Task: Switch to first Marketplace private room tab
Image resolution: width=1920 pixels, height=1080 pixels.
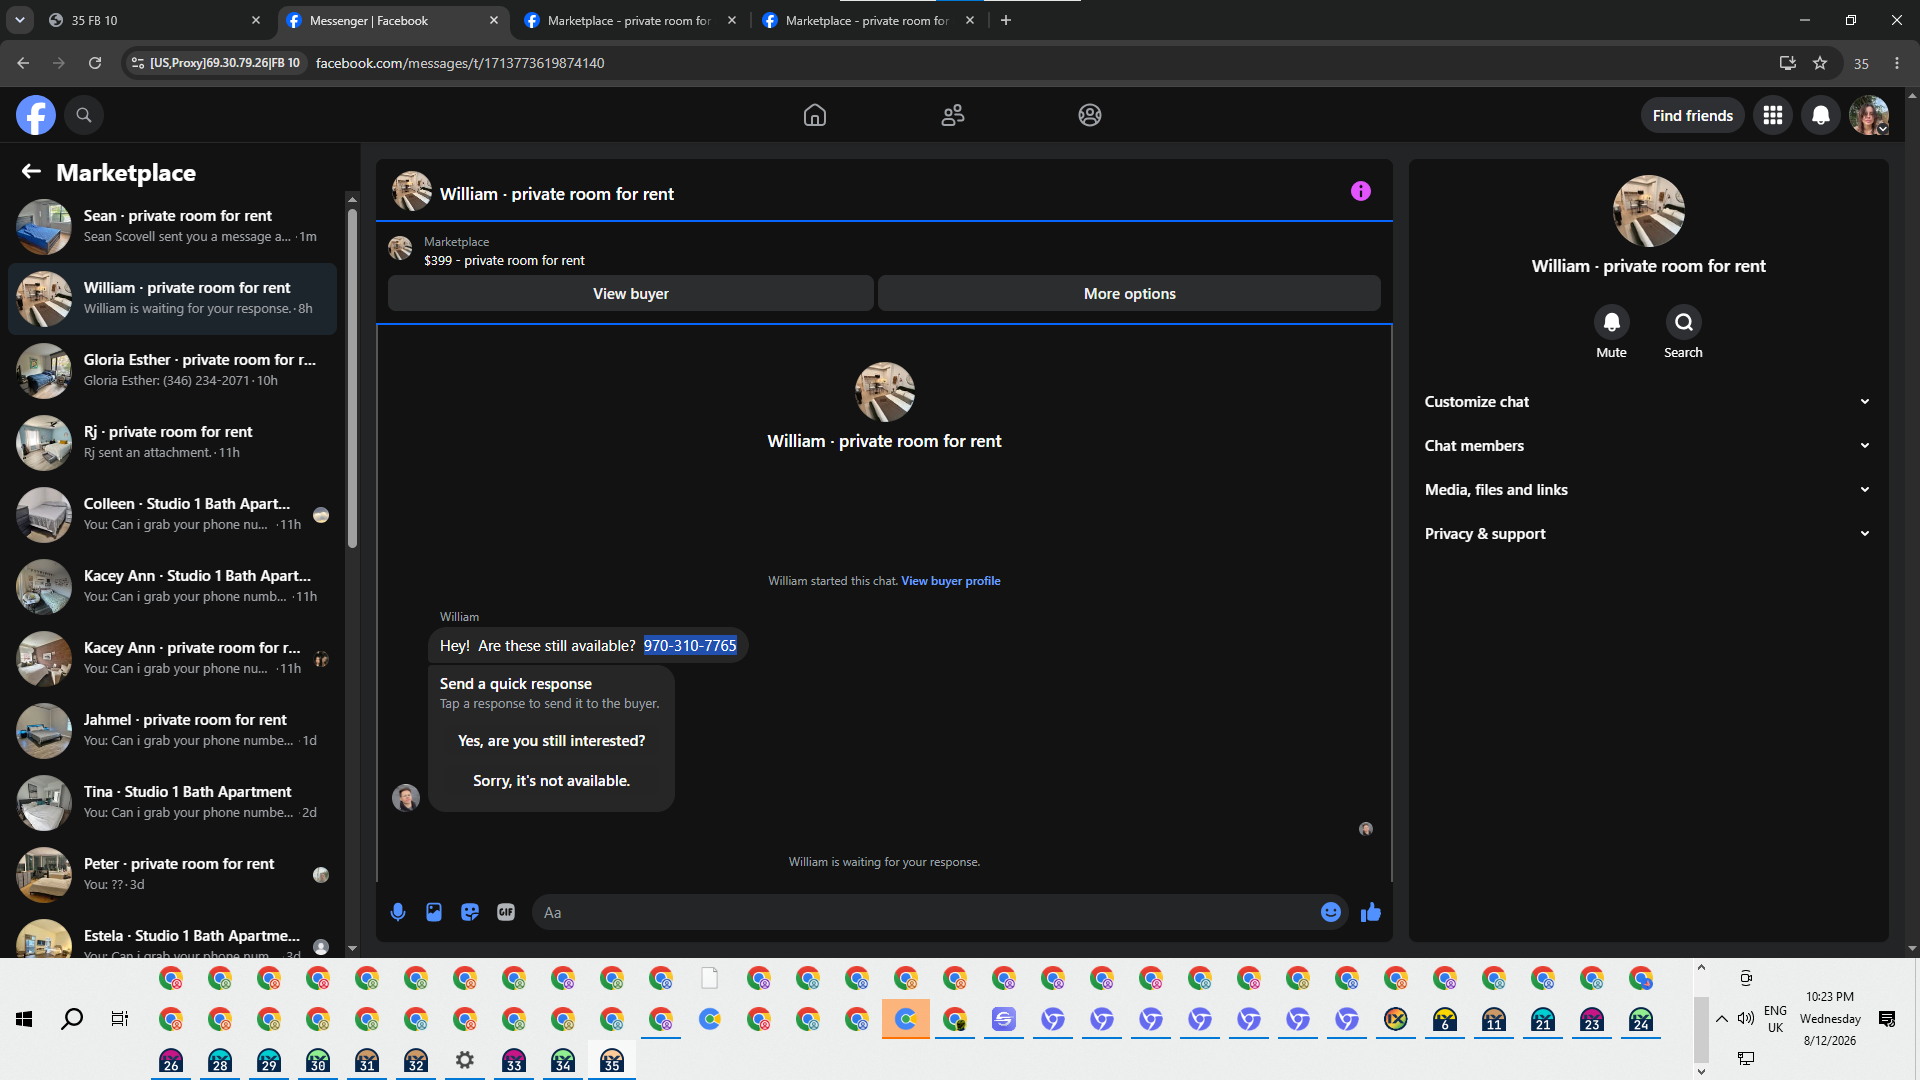Action: tap(630, 20)
